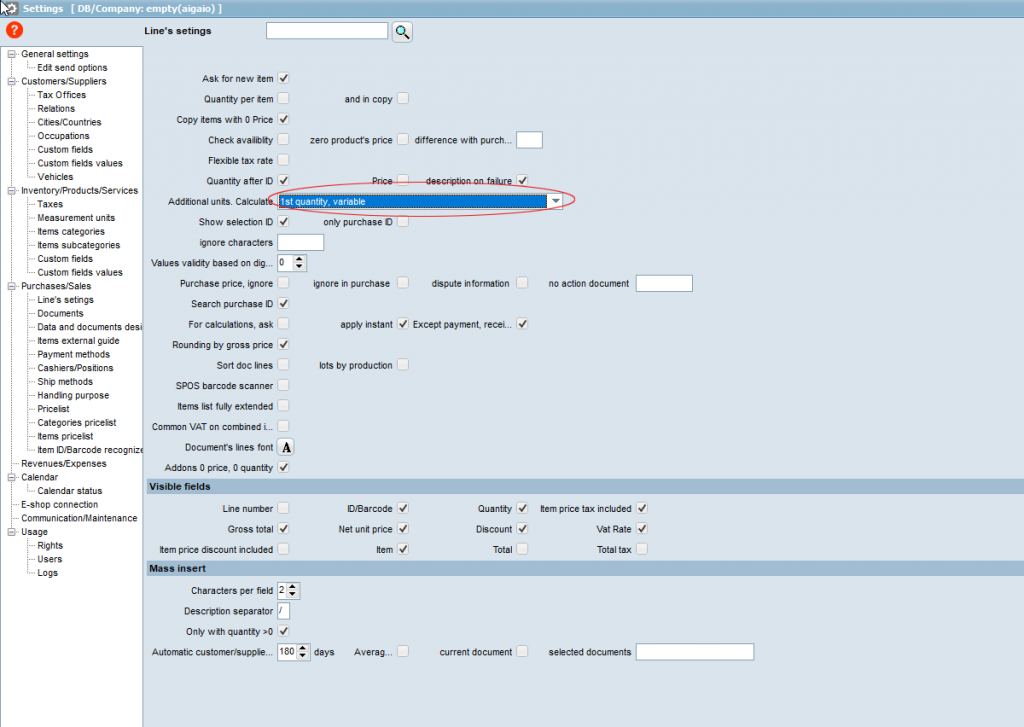The width and height of the screenshot is (1024, 727).
Task: Toggle the Ask for new item checkbox
Action: click(284, 78)
